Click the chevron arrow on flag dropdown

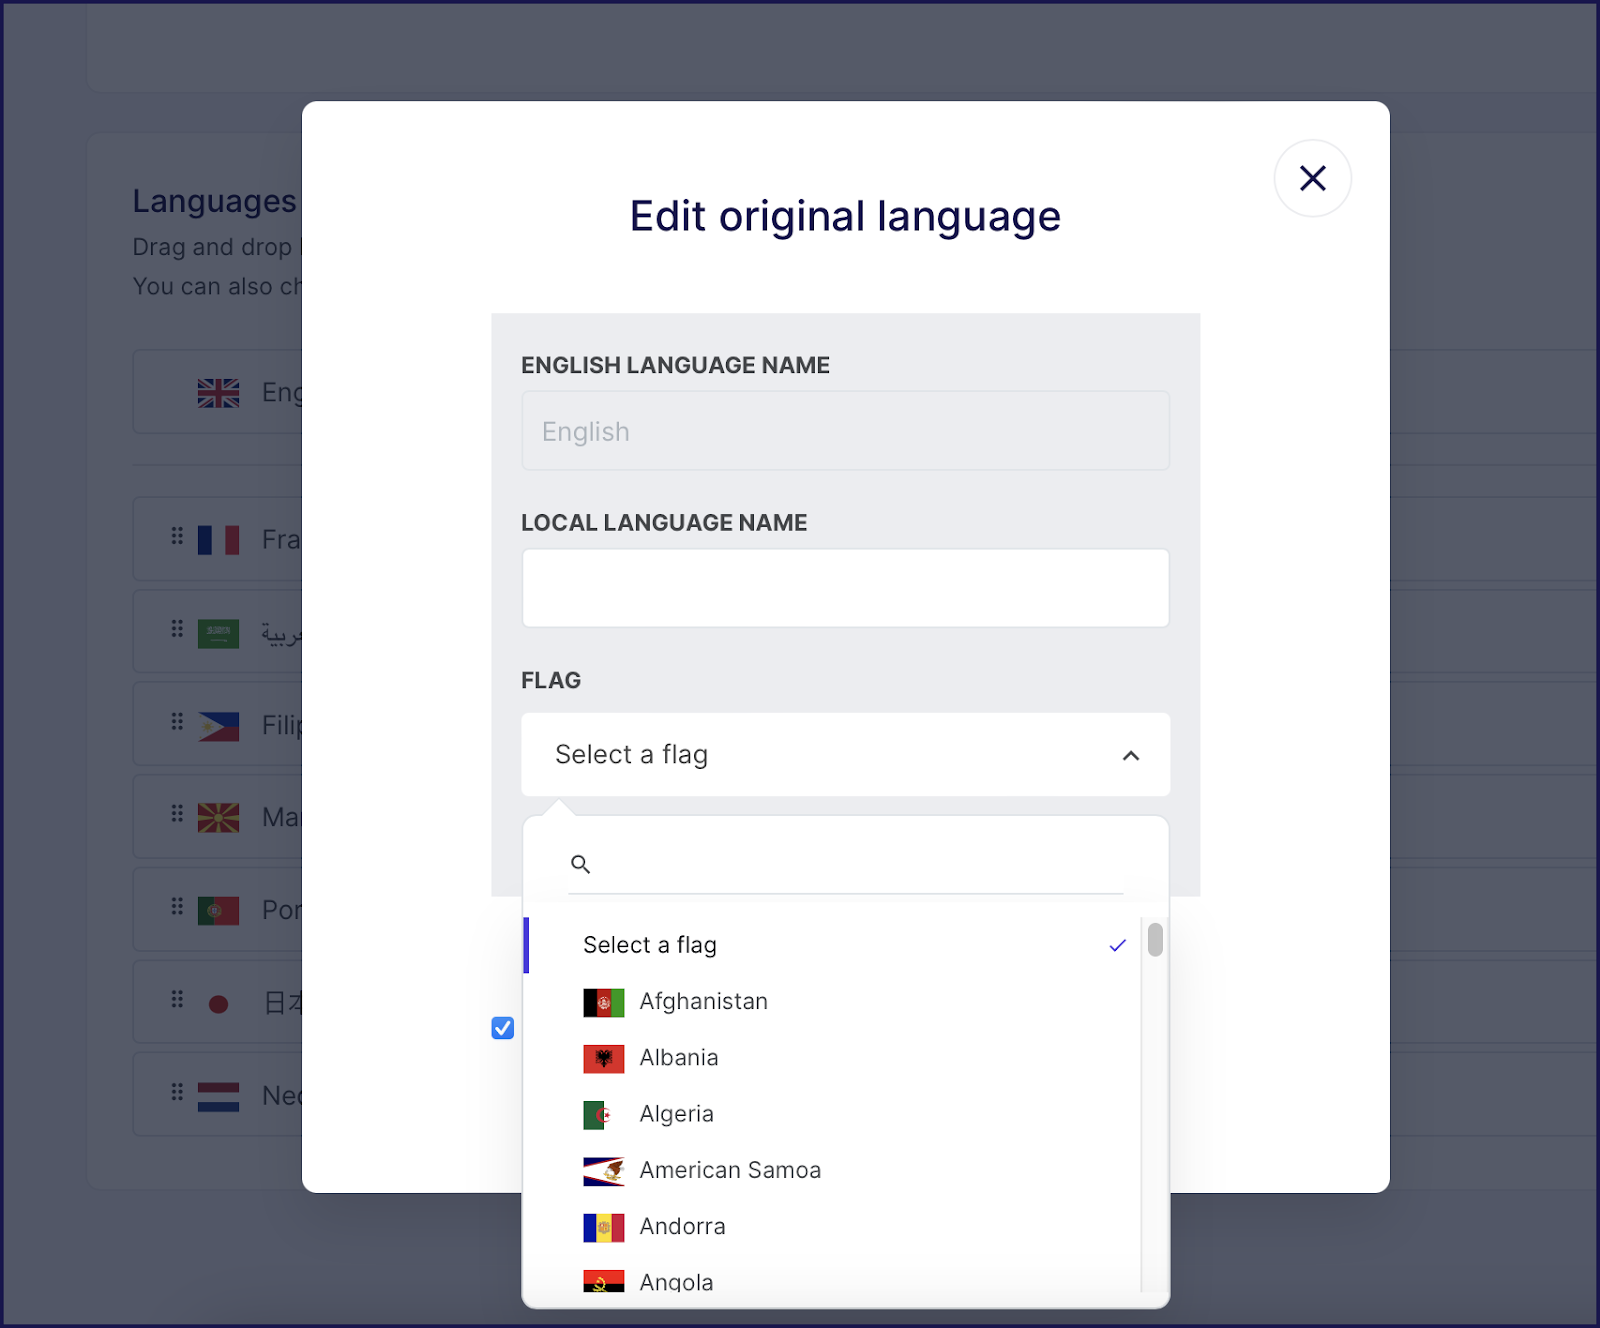(x=1131, y=755)
